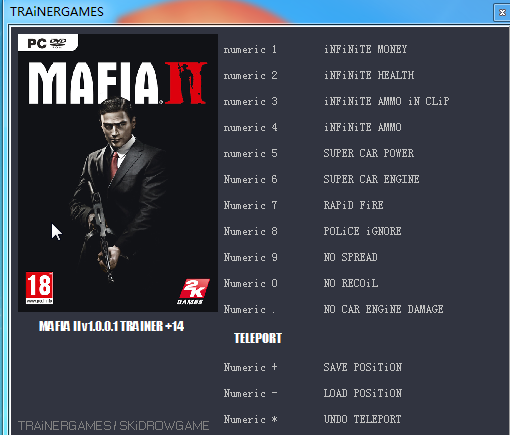Click the Mafia II cover art image
510x435 pixels.
point(118,173)
